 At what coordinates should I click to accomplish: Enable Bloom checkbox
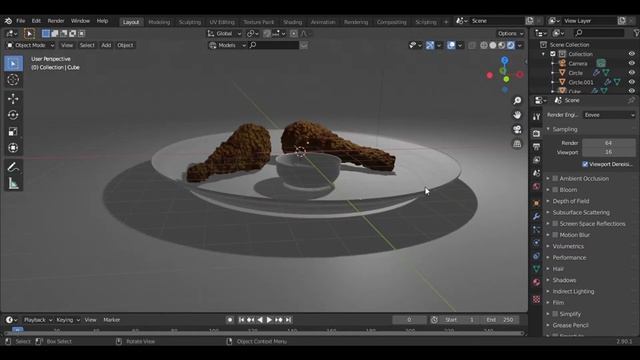tap(555, 190)
